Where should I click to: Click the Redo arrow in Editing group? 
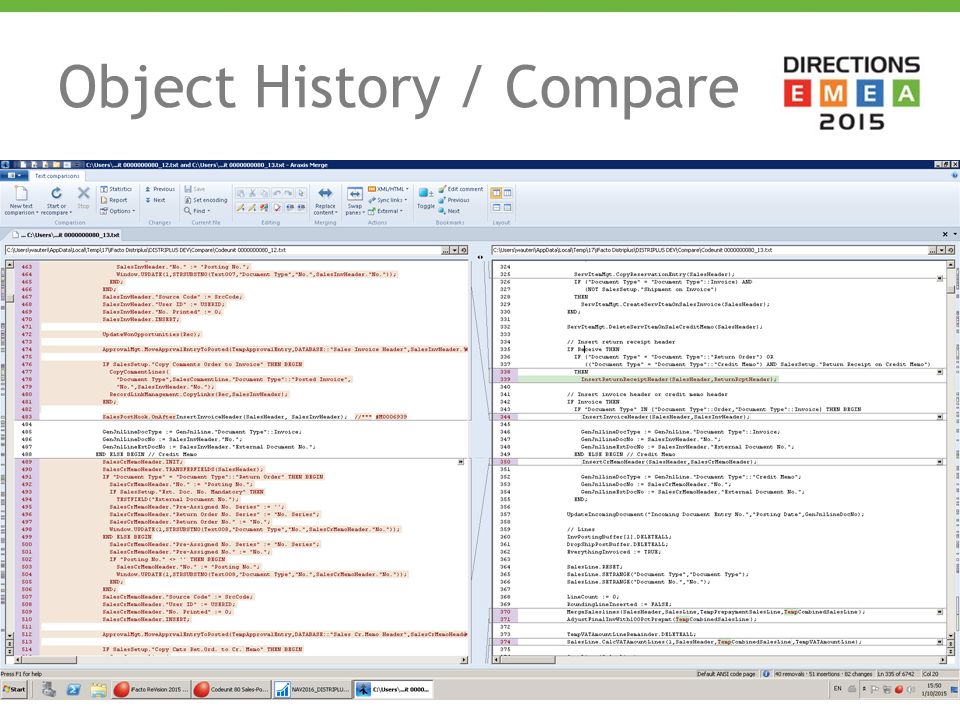pos(288,193)
